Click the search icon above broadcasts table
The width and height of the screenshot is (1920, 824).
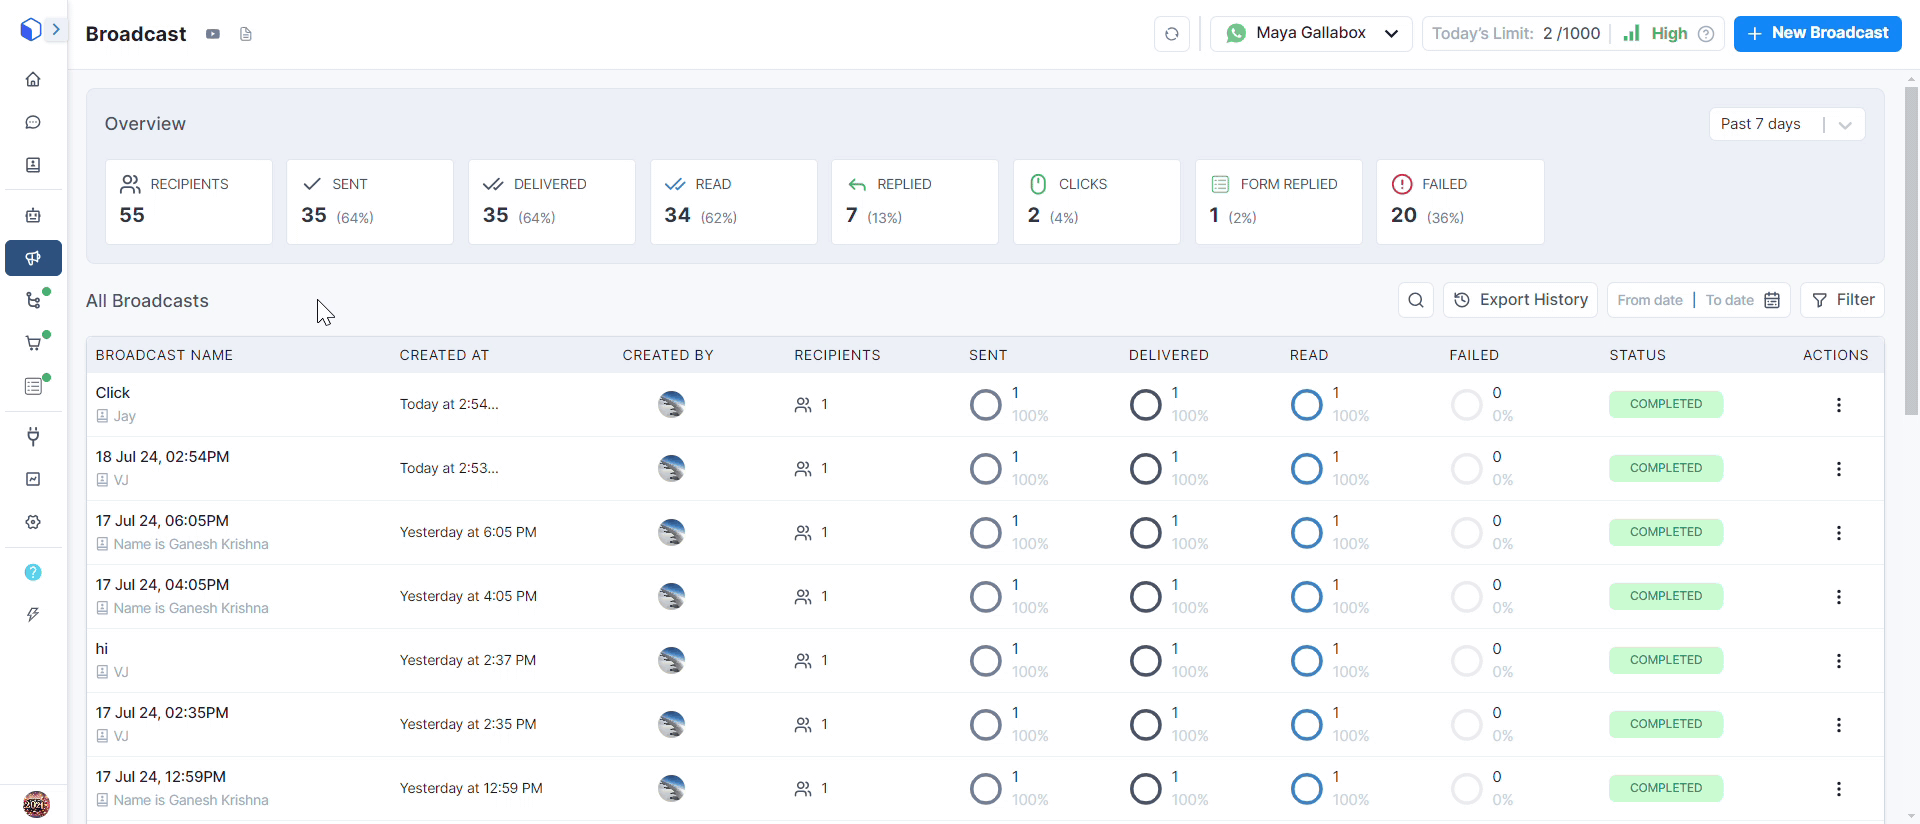(x=1415, y=300)
